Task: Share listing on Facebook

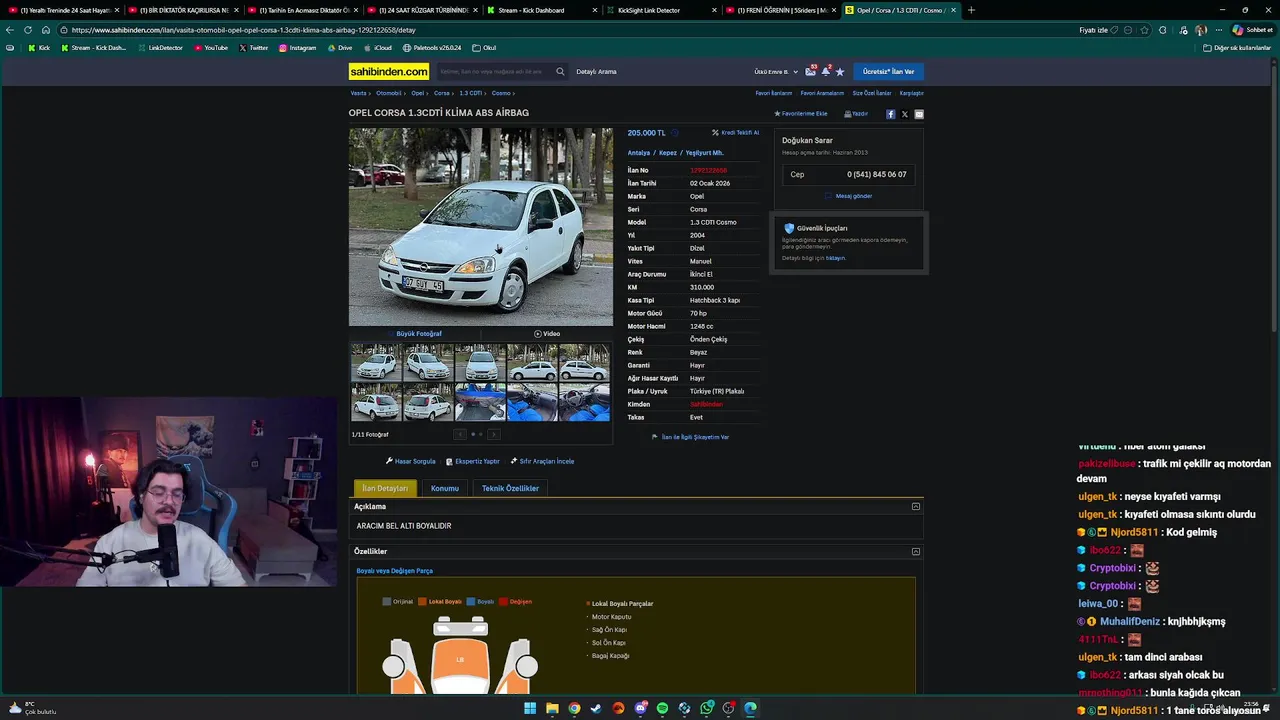Action: tap(891, 114)
